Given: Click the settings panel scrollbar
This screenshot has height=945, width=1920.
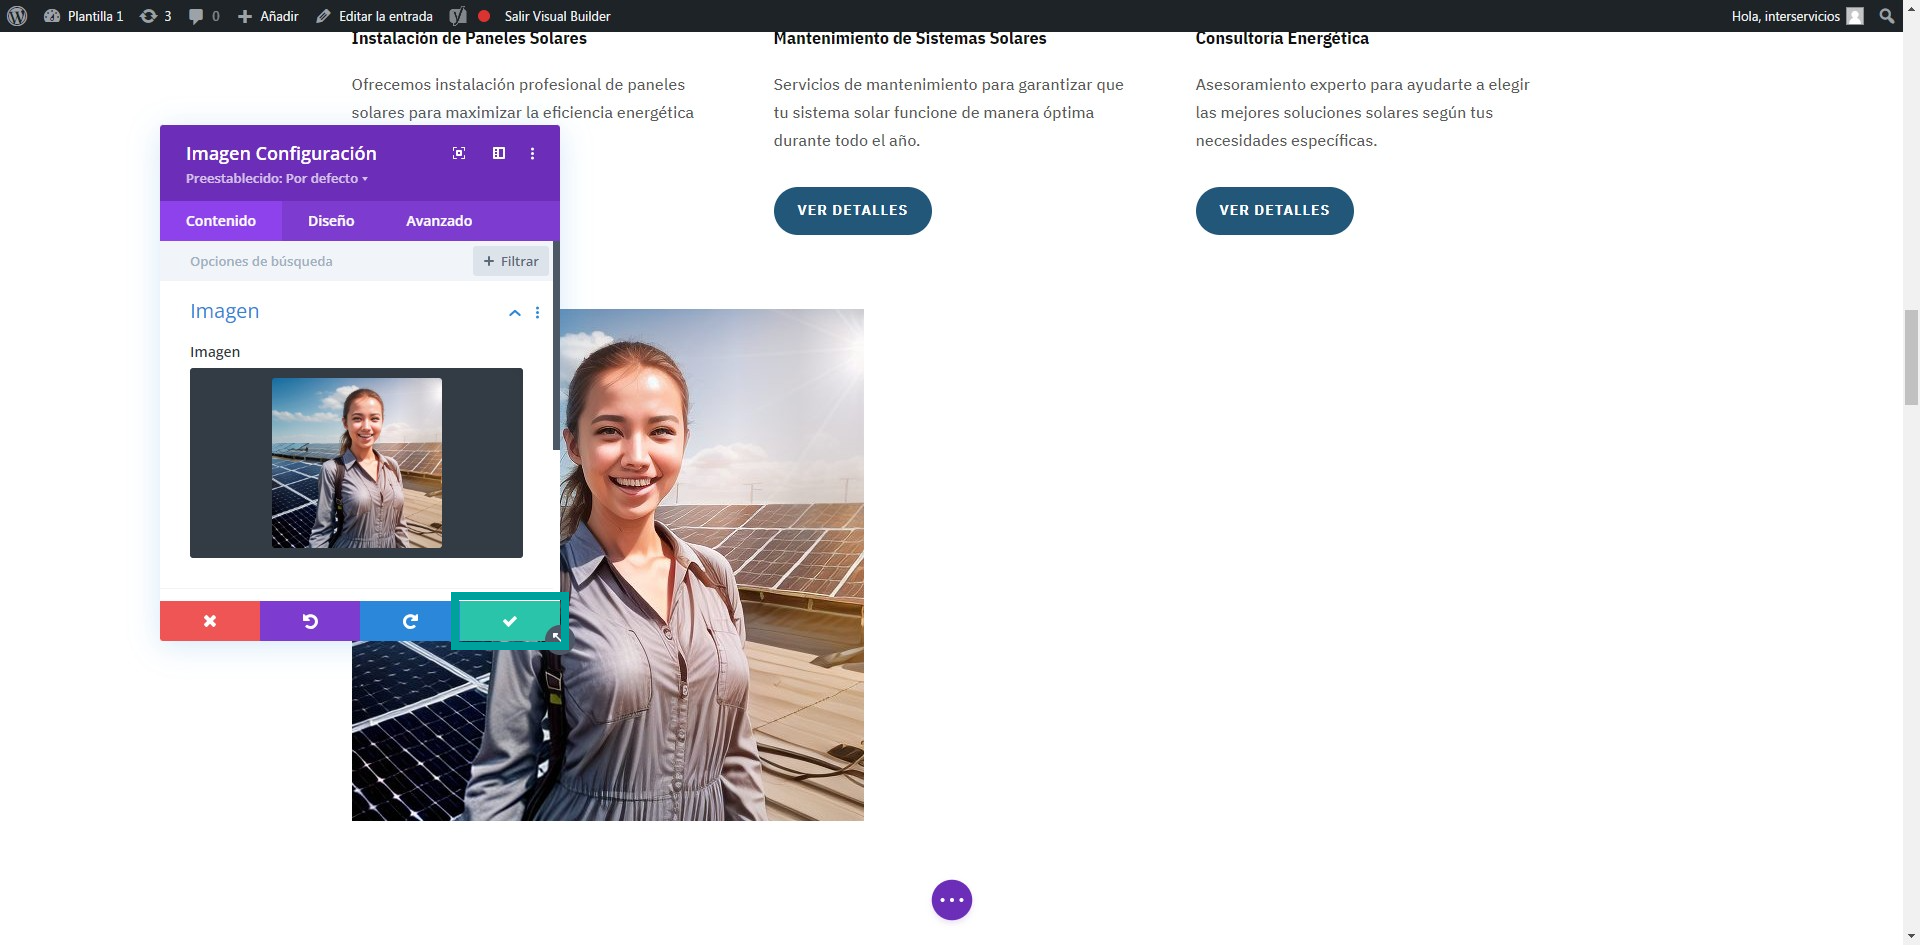Looking at the screenshot, I should pyautogui.click(x=556, y=345).
